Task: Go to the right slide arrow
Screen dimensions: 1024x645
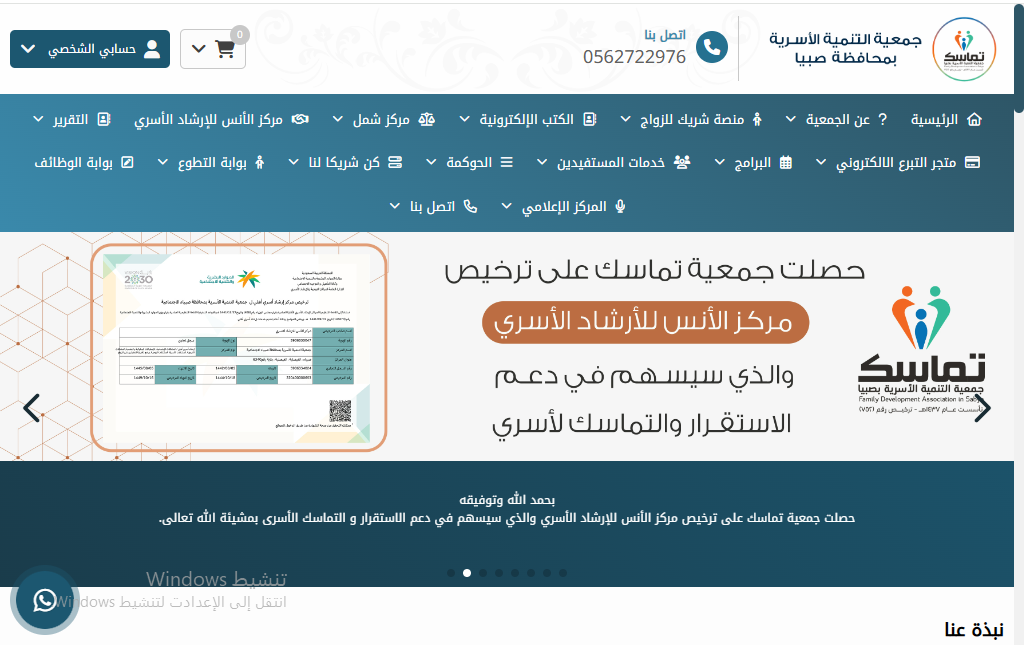Action: 982,409
